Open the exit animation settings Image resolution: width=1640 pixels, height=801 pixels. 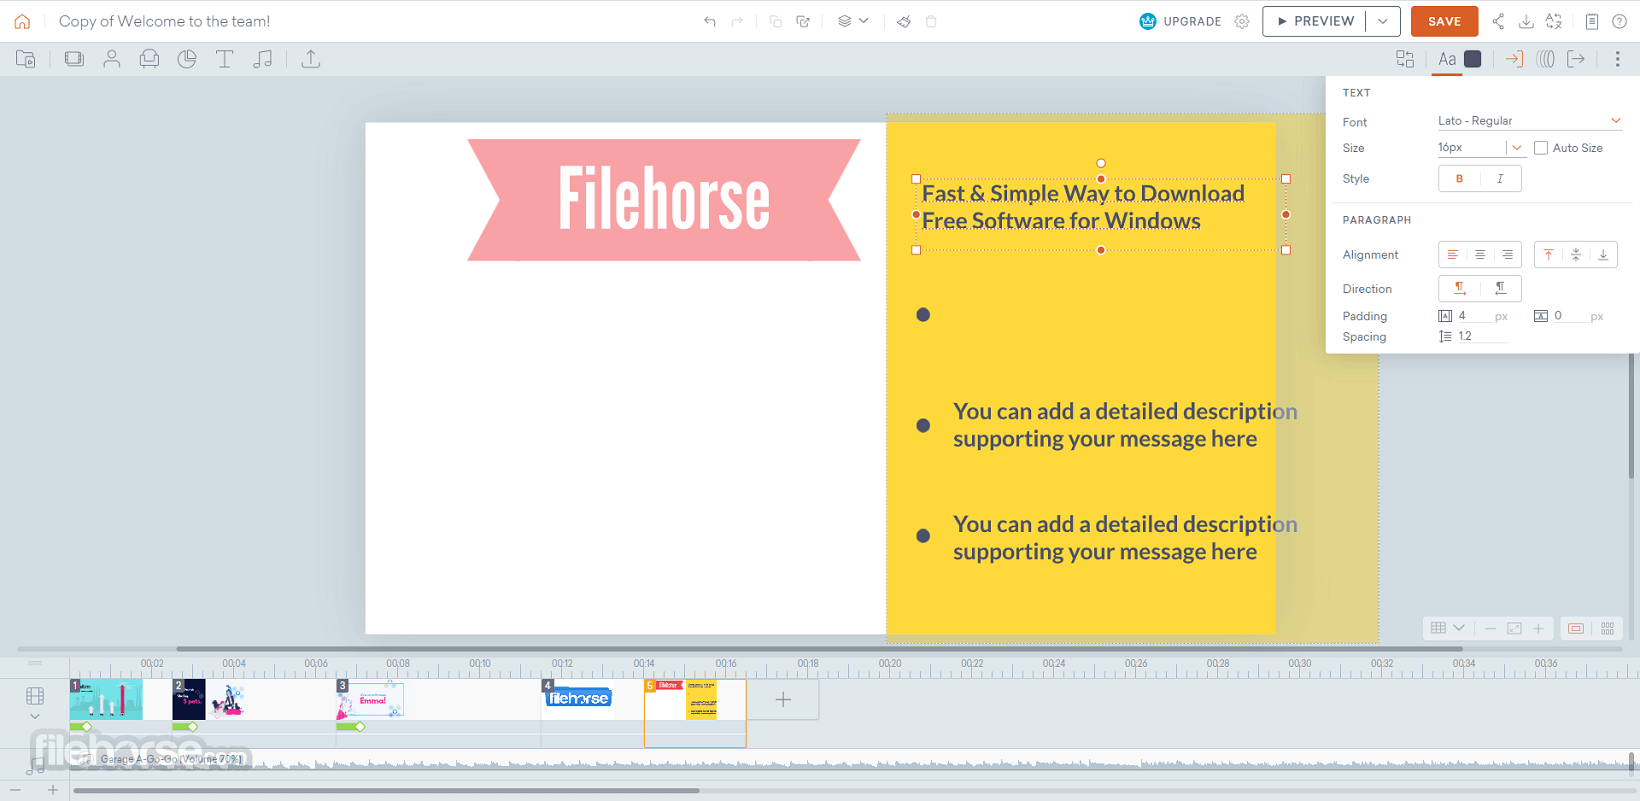coord(1576,59)
